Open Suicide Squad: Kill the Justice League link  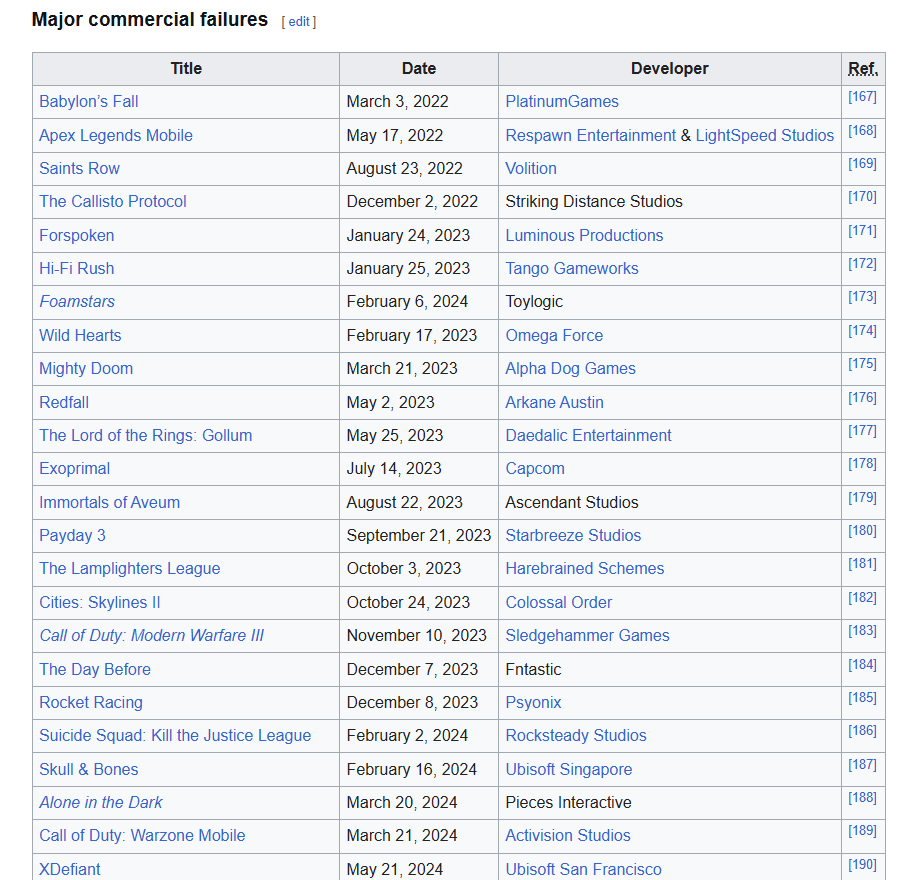pos(175,735)
